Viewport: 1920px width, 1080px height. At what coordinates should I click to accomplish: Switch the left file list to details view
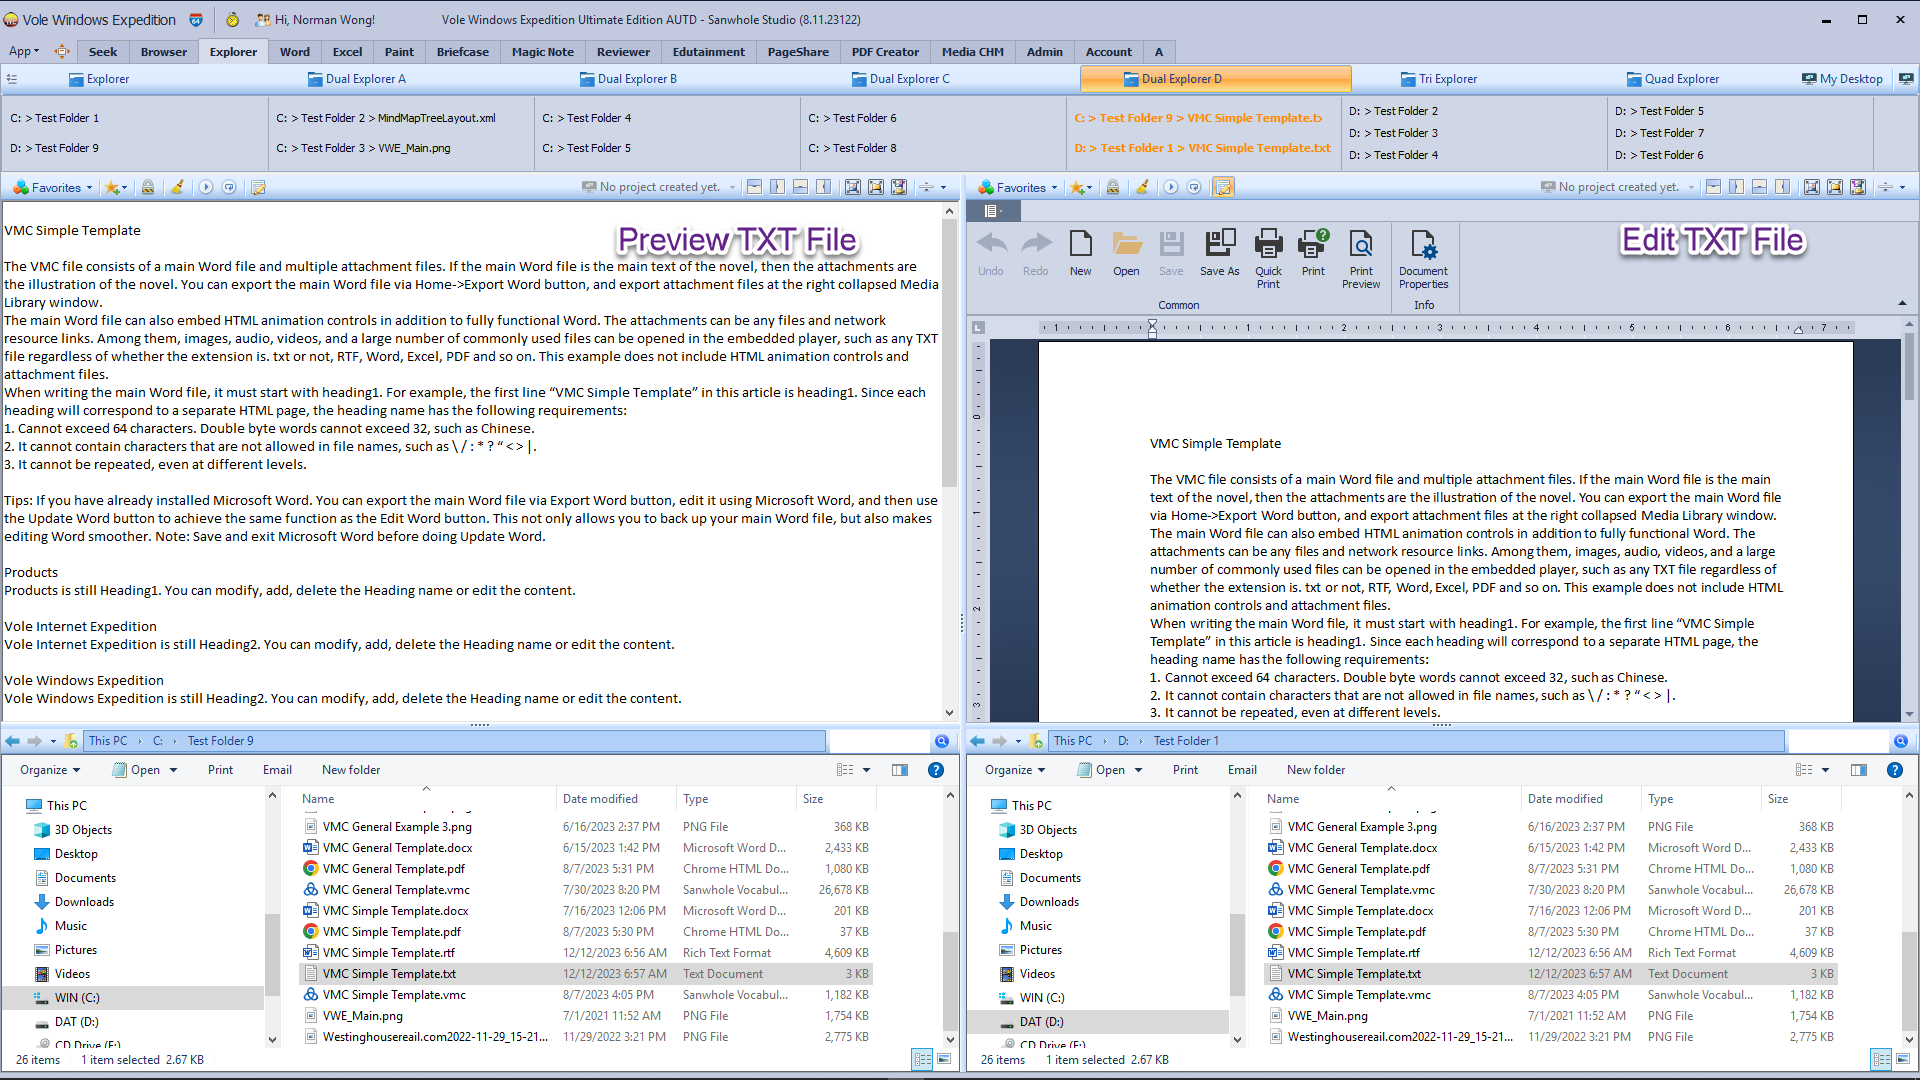922,1059
